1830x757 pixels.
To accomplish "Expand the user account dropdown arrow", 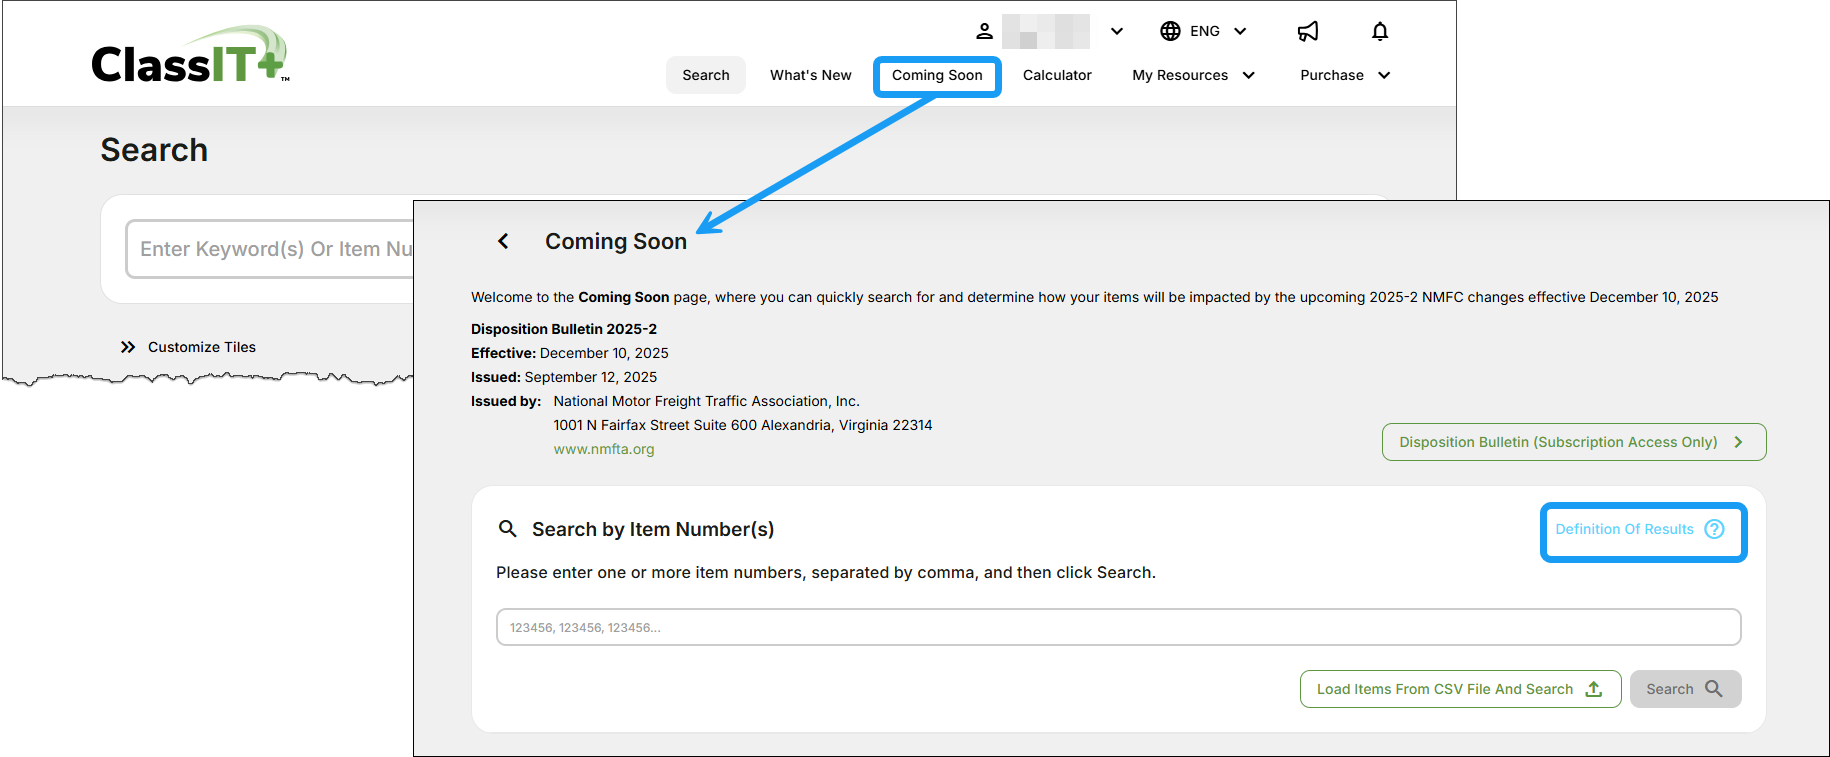I will pyautogui.click(x=1117, y=31).
